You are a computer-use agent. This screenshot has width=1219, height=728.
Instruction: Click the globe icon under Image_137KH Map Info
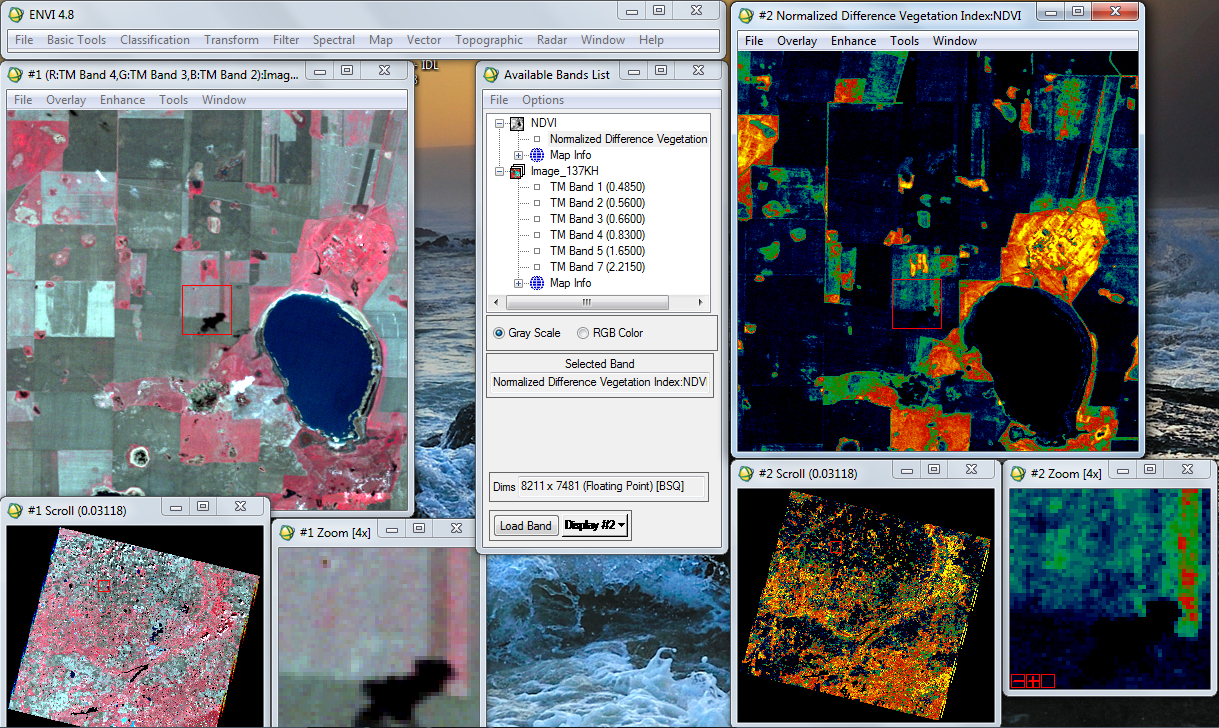[x=537, y=283]
